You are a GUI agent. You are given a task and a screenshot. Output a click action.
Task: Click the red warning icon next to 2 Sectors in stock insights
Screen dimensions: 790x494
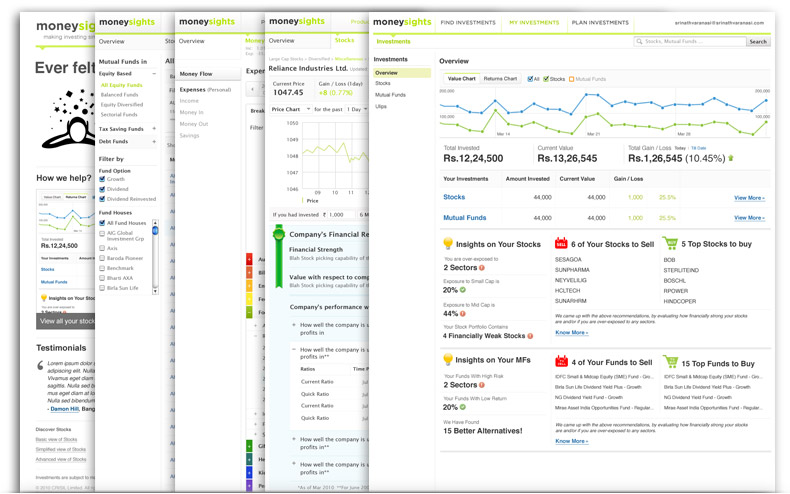(x=482, y=268)
